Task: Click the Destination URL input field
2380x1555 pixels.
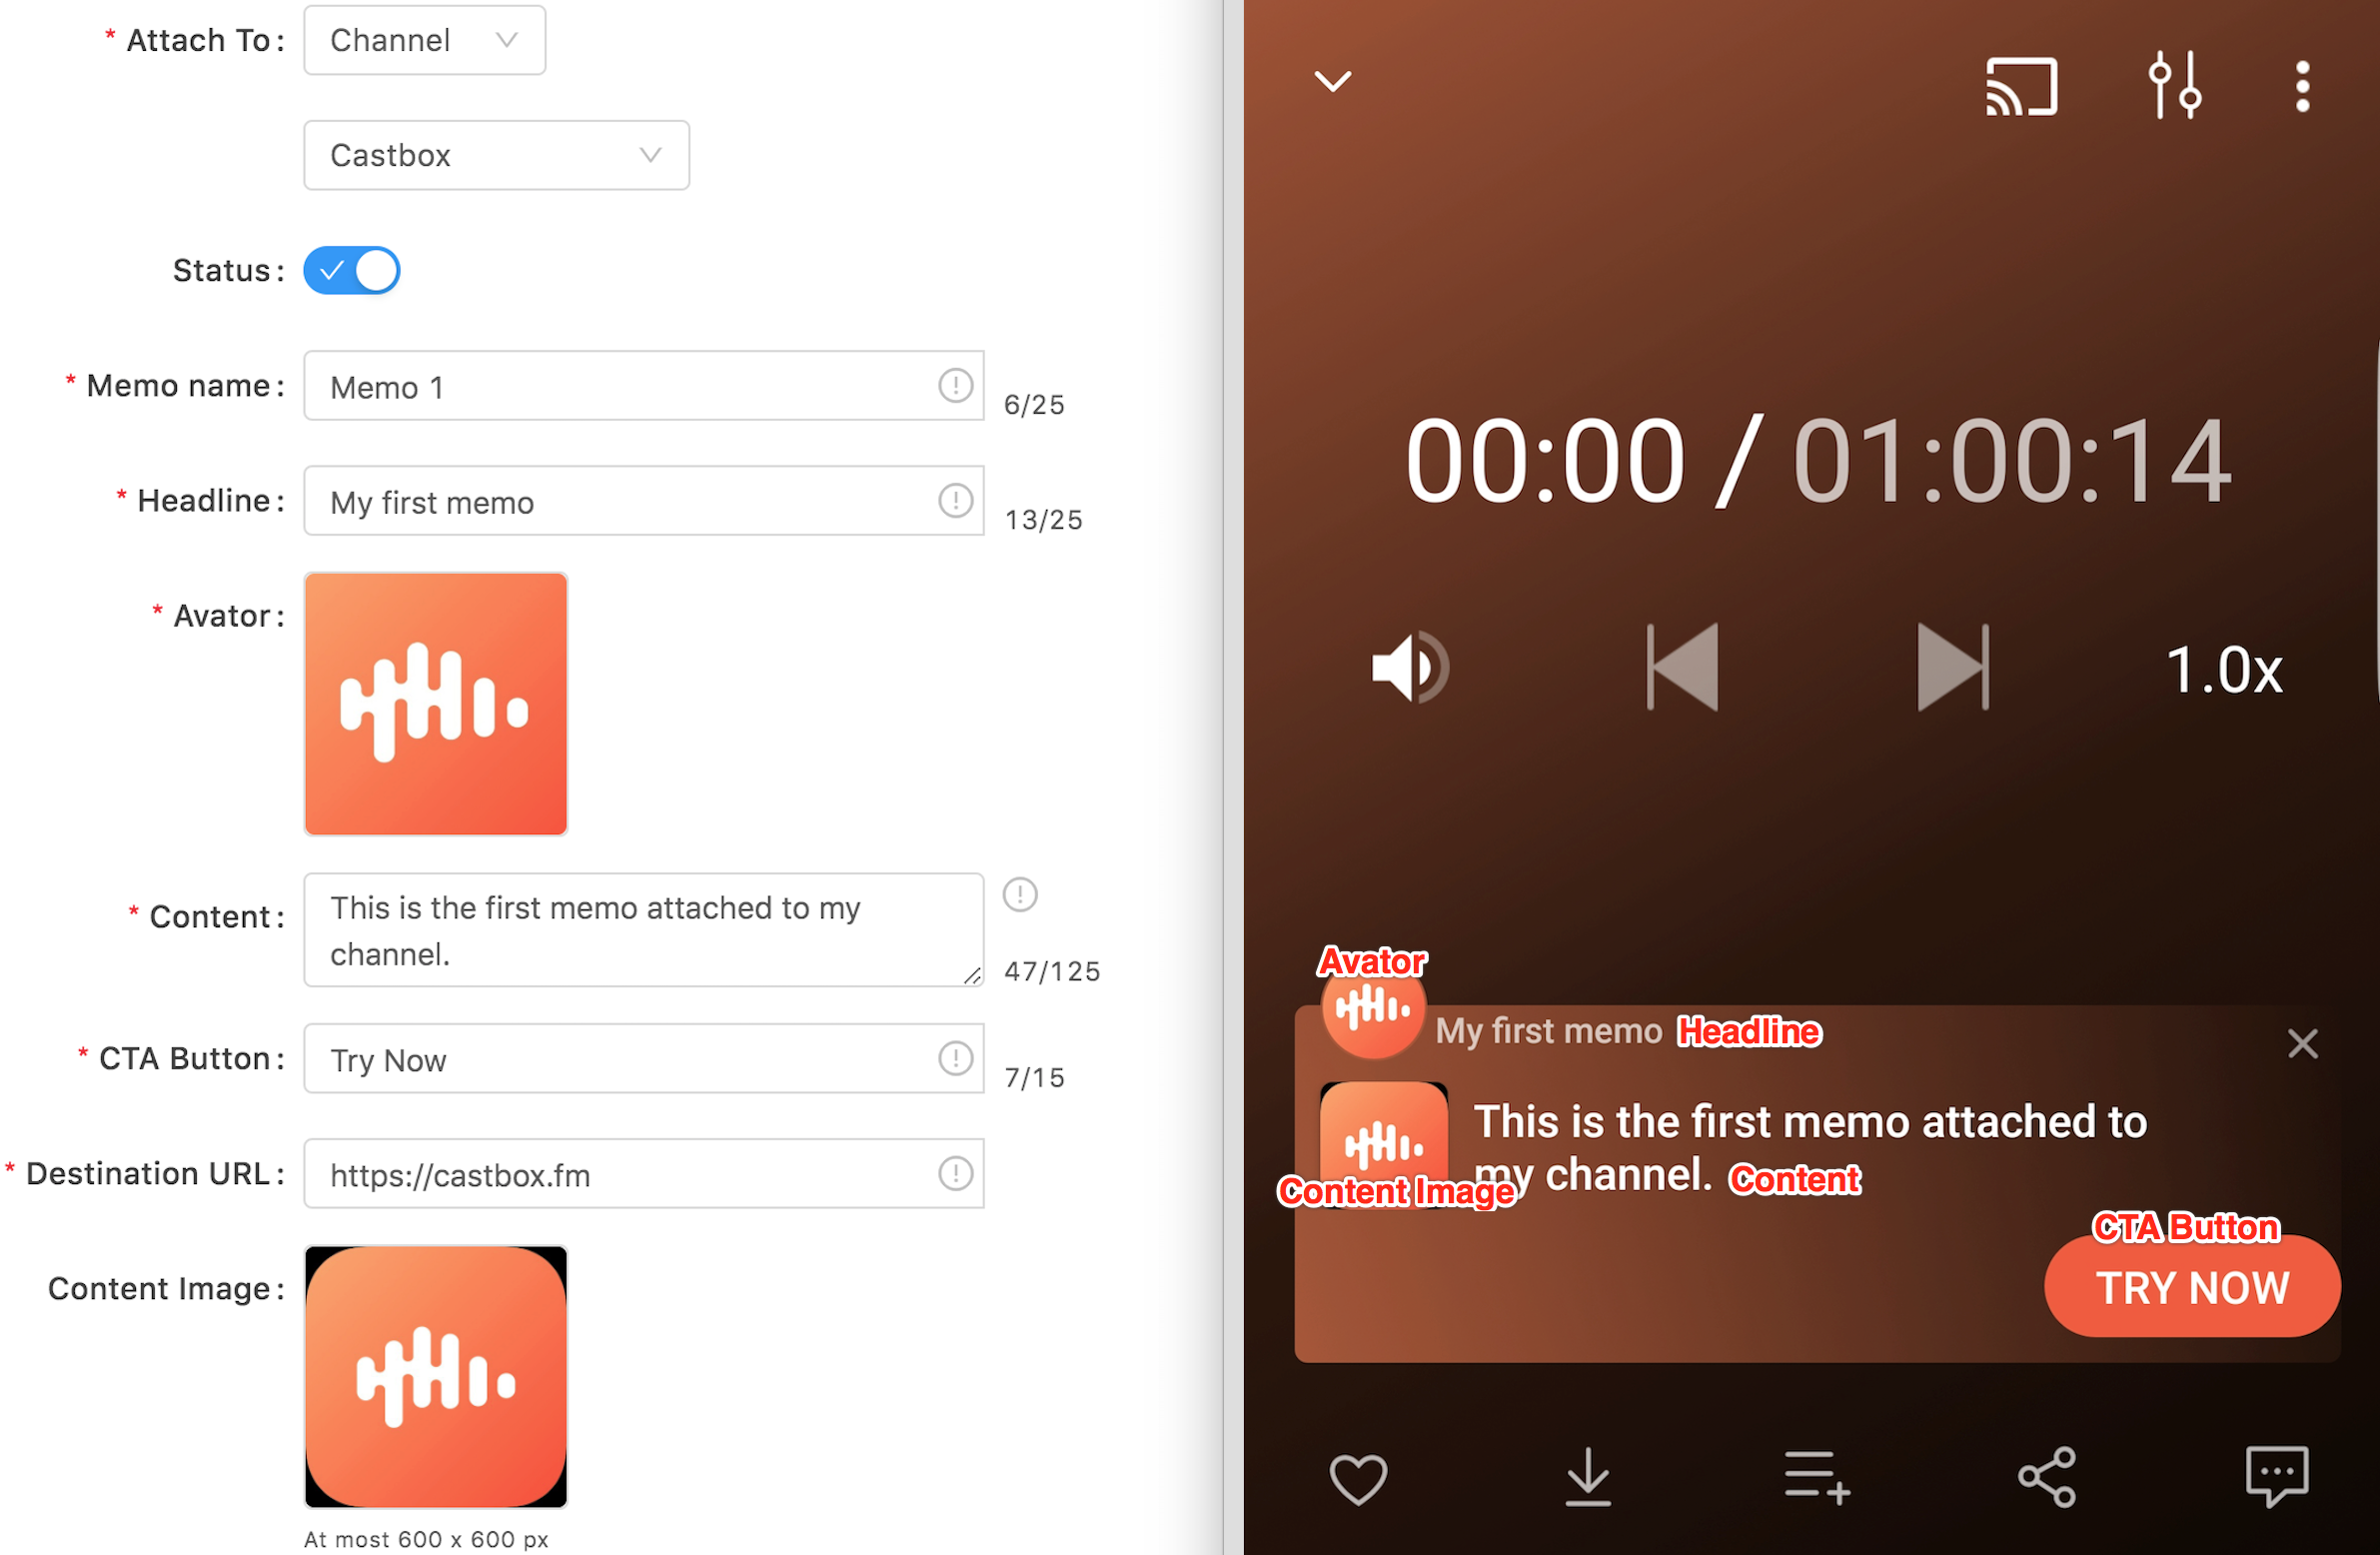Action: 630,1174
